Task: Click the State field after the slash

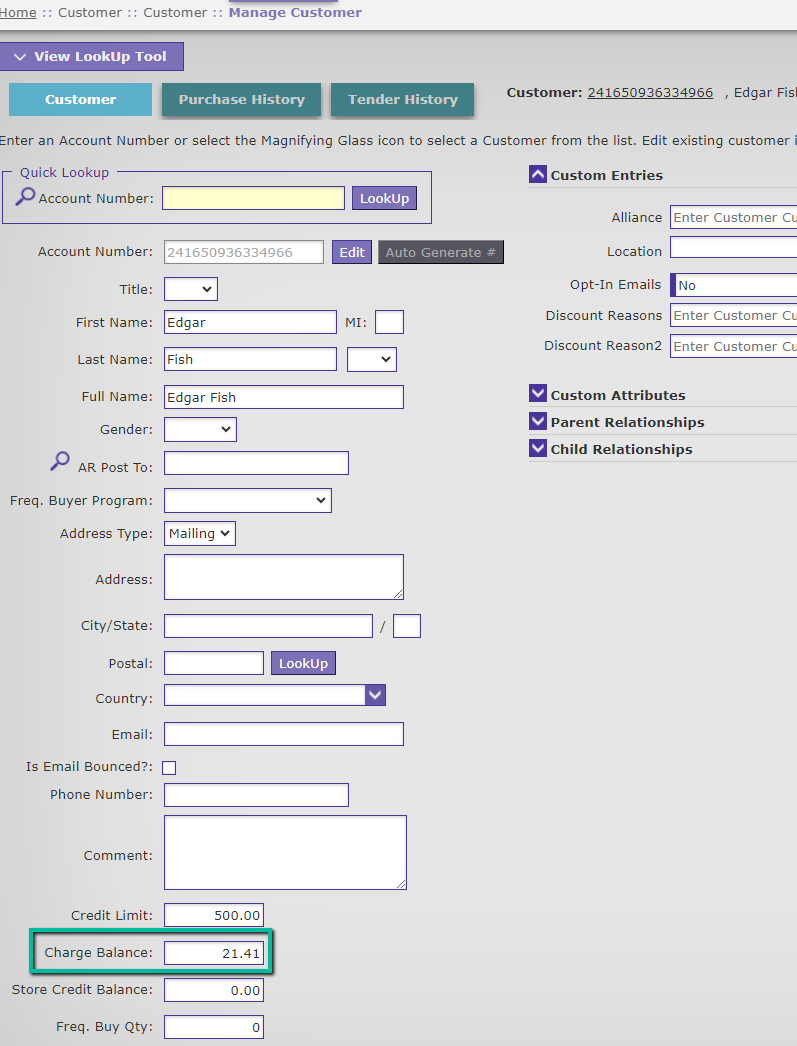Action: coord(407,626)
